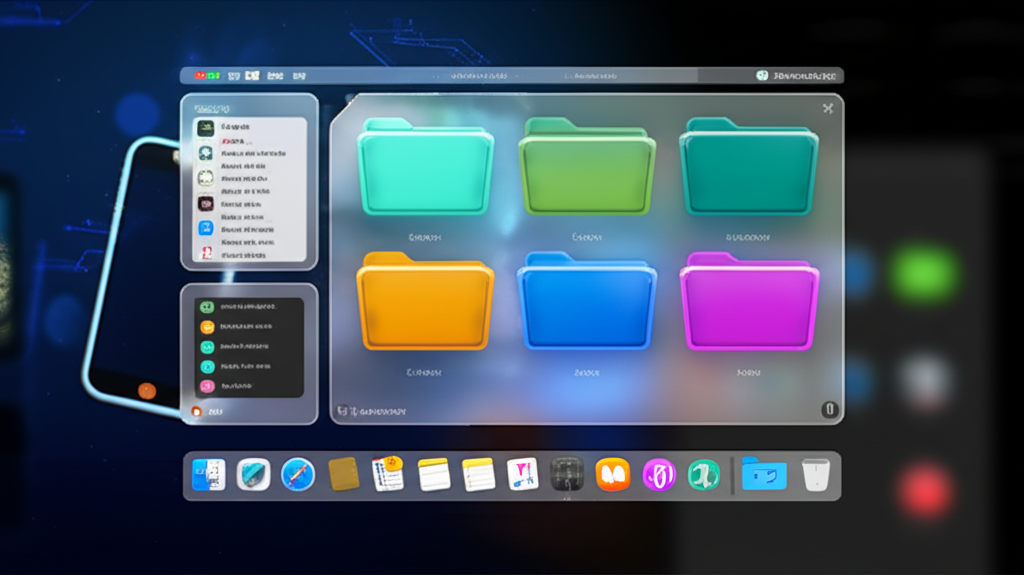Open the purple folder
Viewport: 1024px width, 575px height.
(x=748, y=301)
